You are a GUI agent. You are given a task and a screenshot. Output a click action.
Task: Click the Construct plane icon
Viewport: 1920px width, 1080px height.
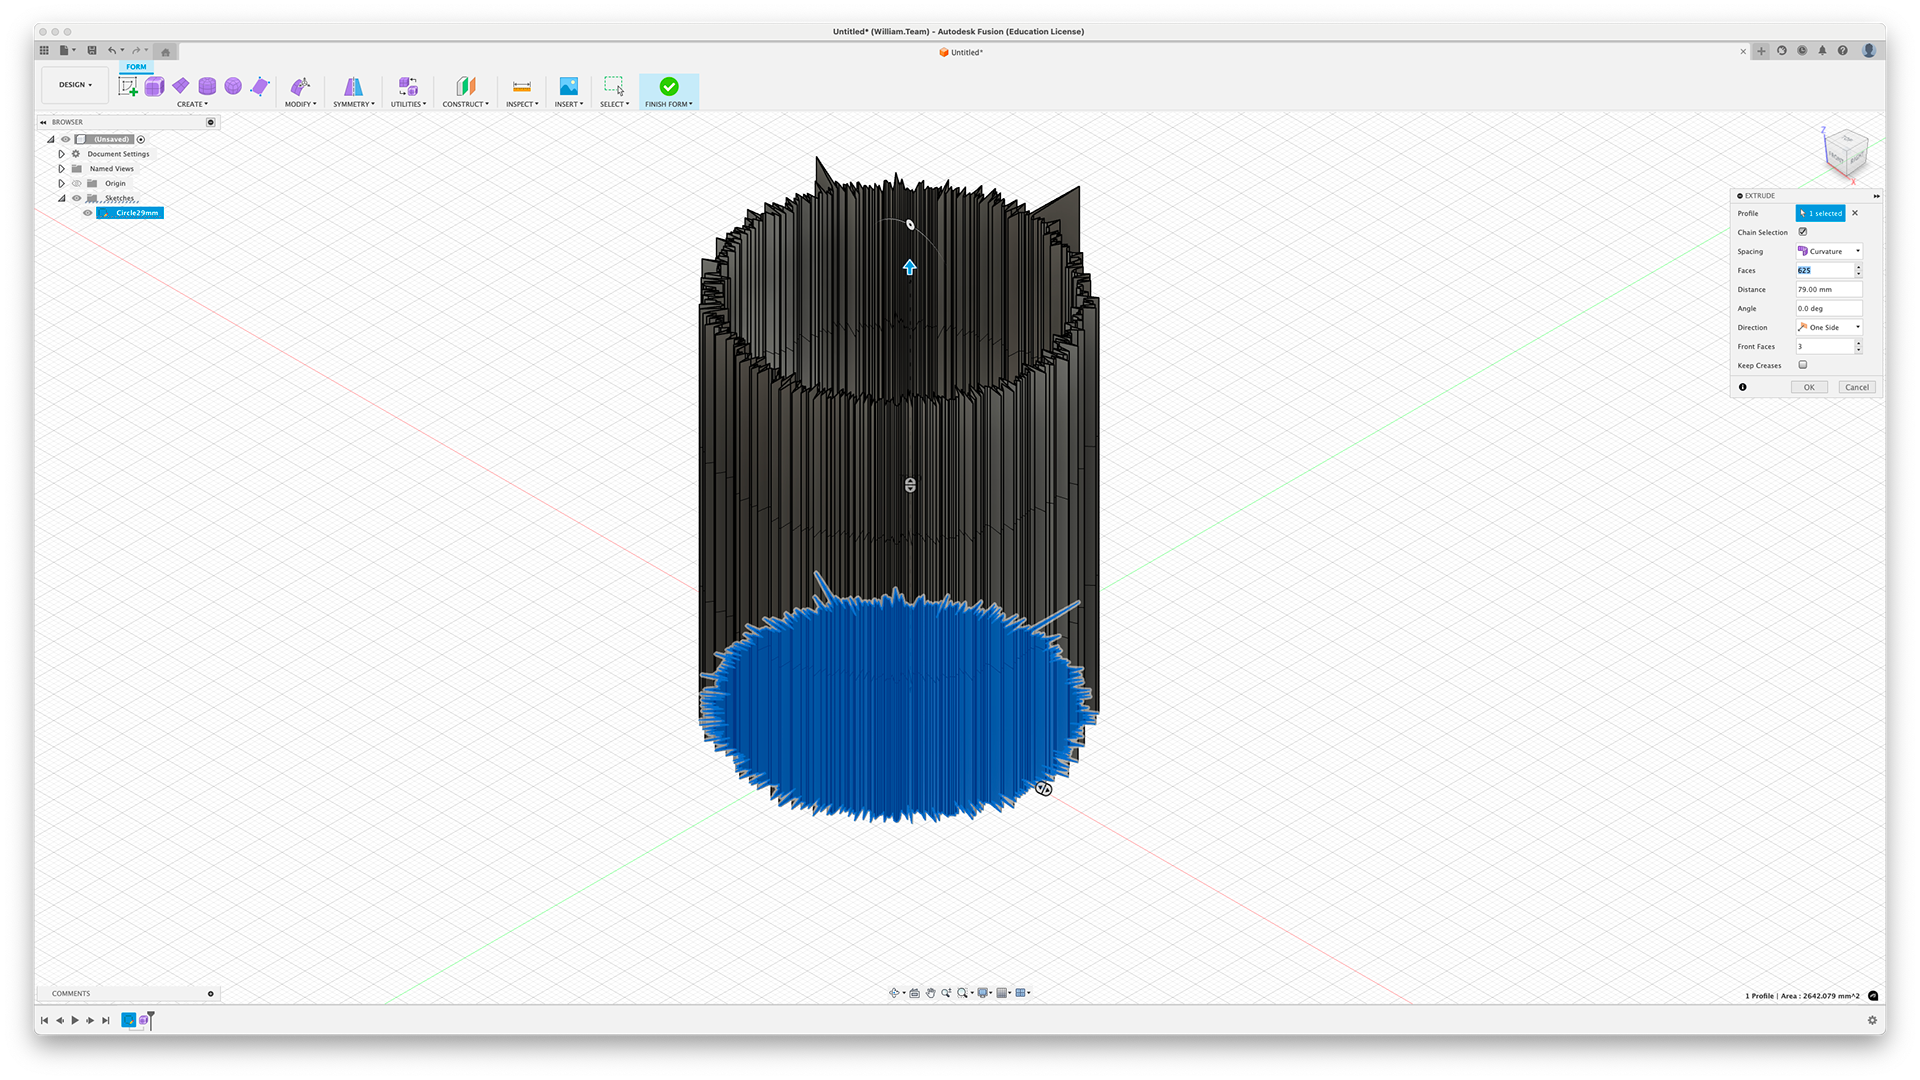click(x=466, y=87)
